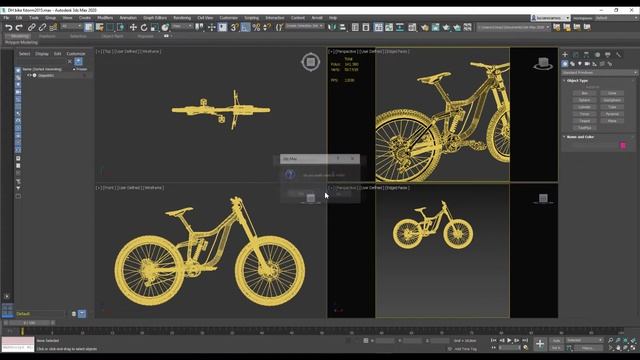Click the Cone primitive button

coord(612,93)
